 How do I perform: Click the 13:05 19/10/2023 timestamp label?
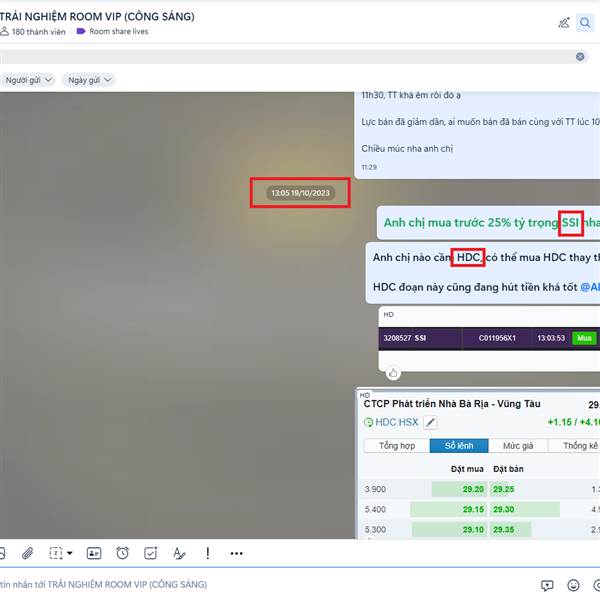[x=300, y=193]
